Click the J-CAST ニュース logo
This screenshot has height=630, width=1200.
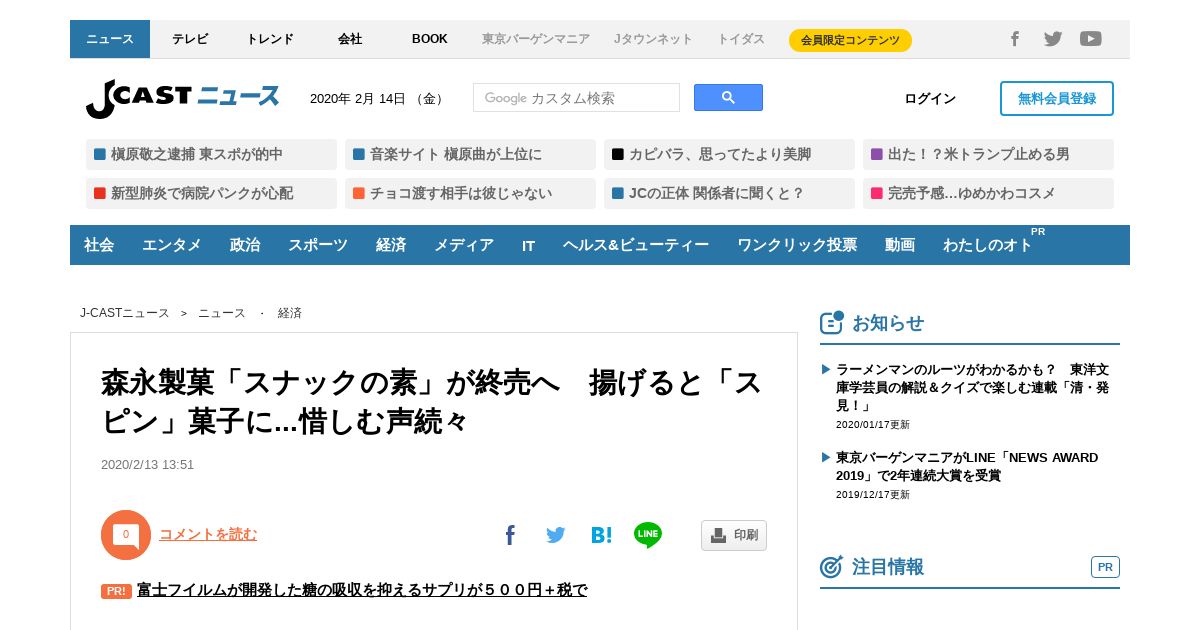[x=183, y=98]
